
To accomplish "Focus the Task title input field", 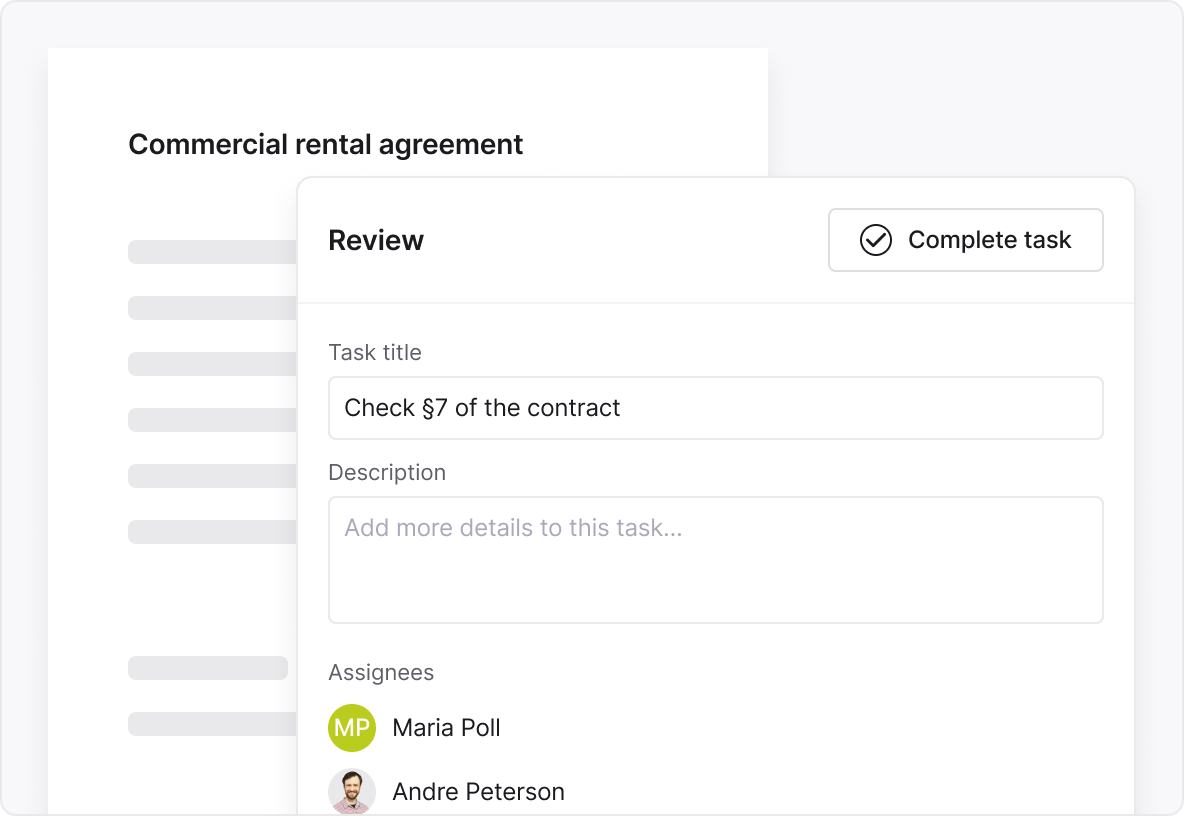I will (x=715, y=408).
